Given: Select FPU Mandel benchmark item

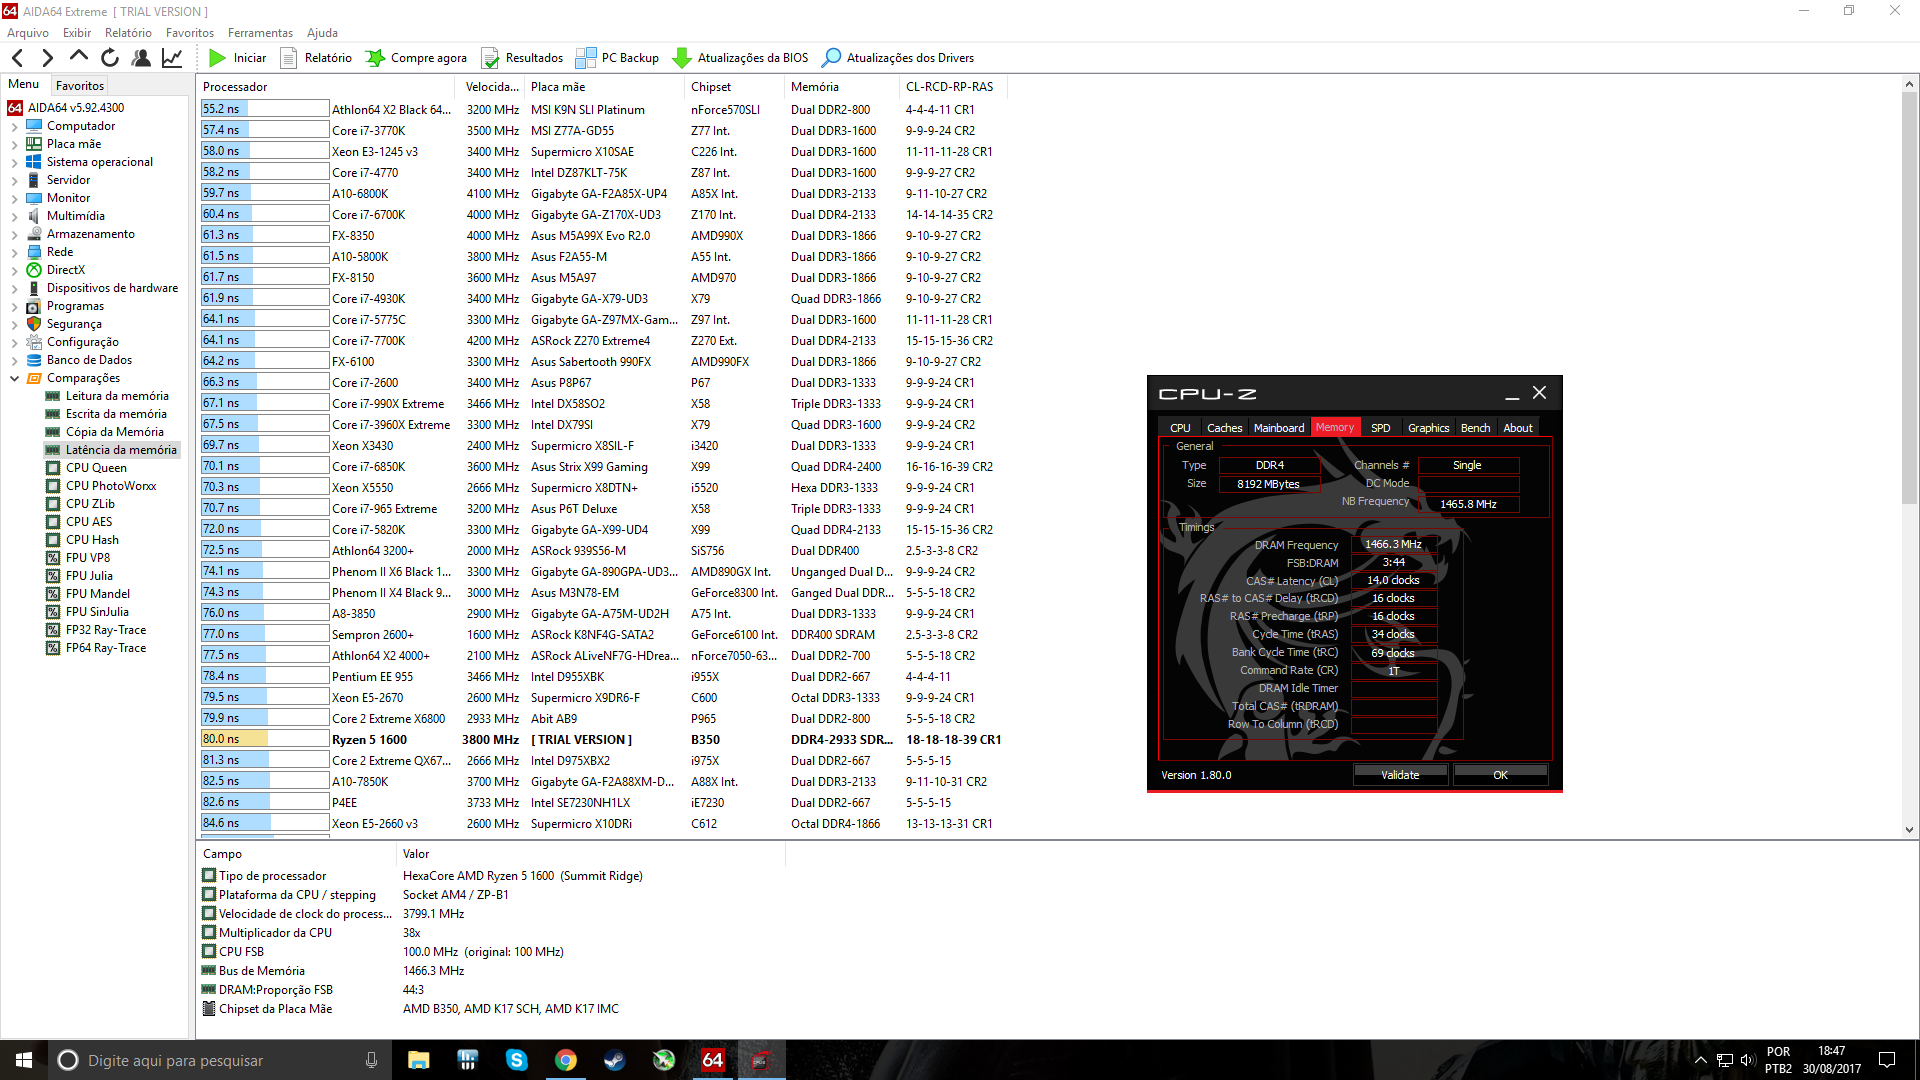Looking at the screenshot, I should point(98,594).
